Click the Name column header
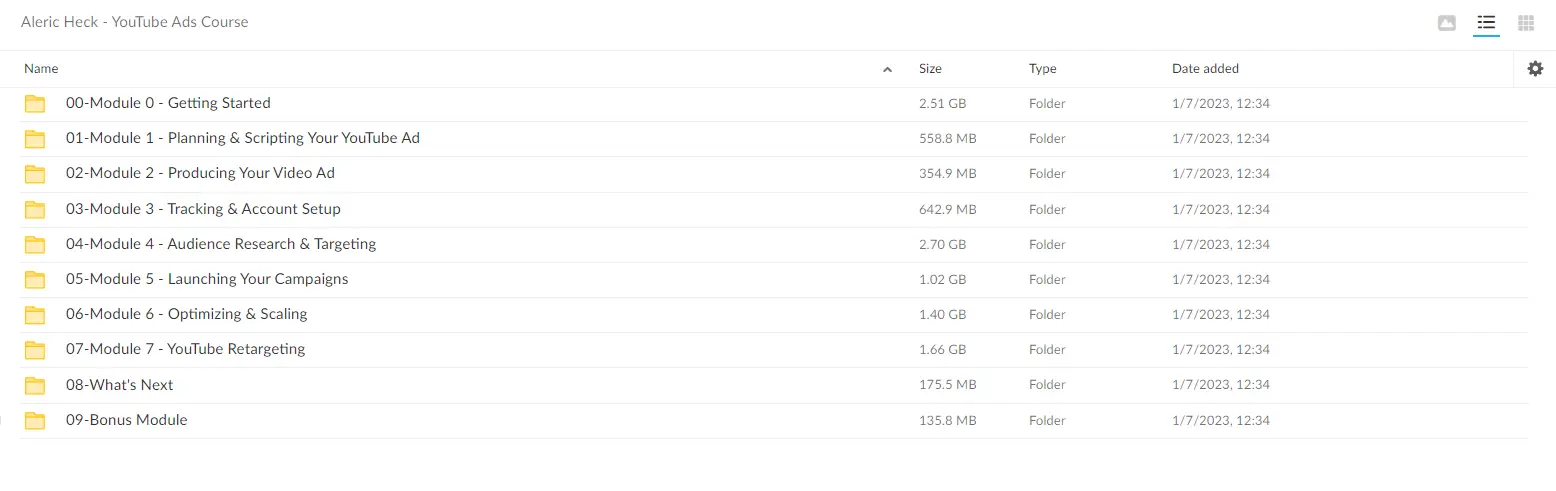This screenshot has width=1556, height=491. (x=41, y=69)
